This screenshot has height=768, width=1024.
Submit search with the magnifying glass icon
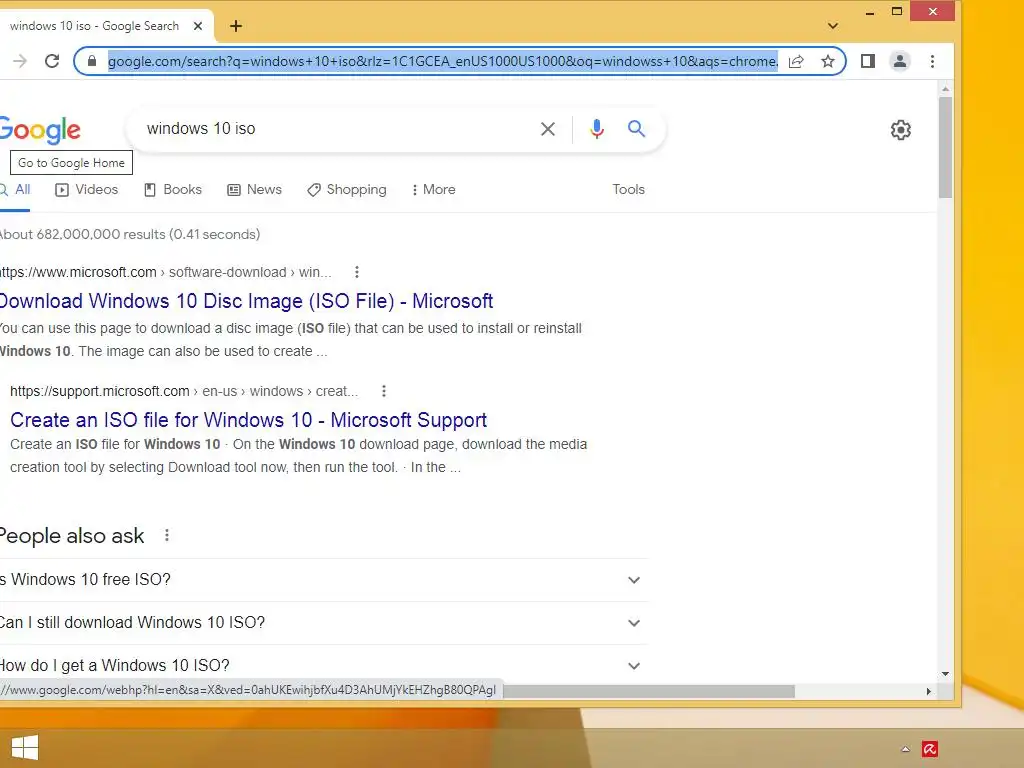(x=636, y=129)
